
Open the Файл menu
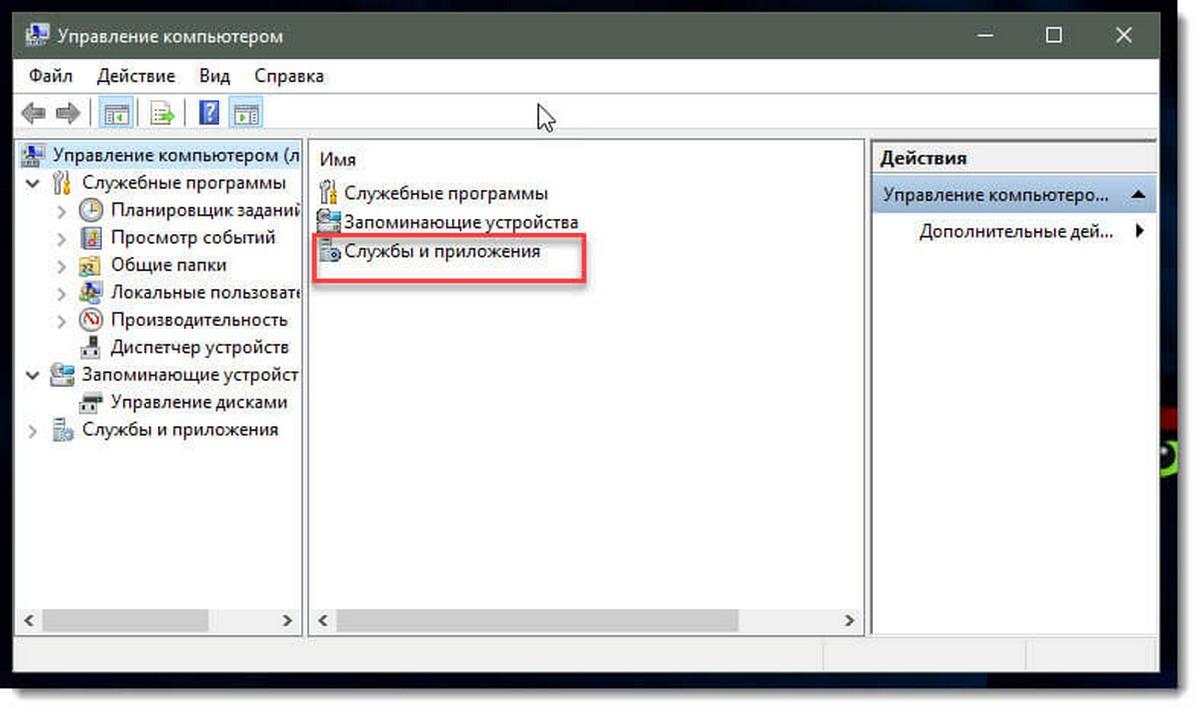[50, 76]
